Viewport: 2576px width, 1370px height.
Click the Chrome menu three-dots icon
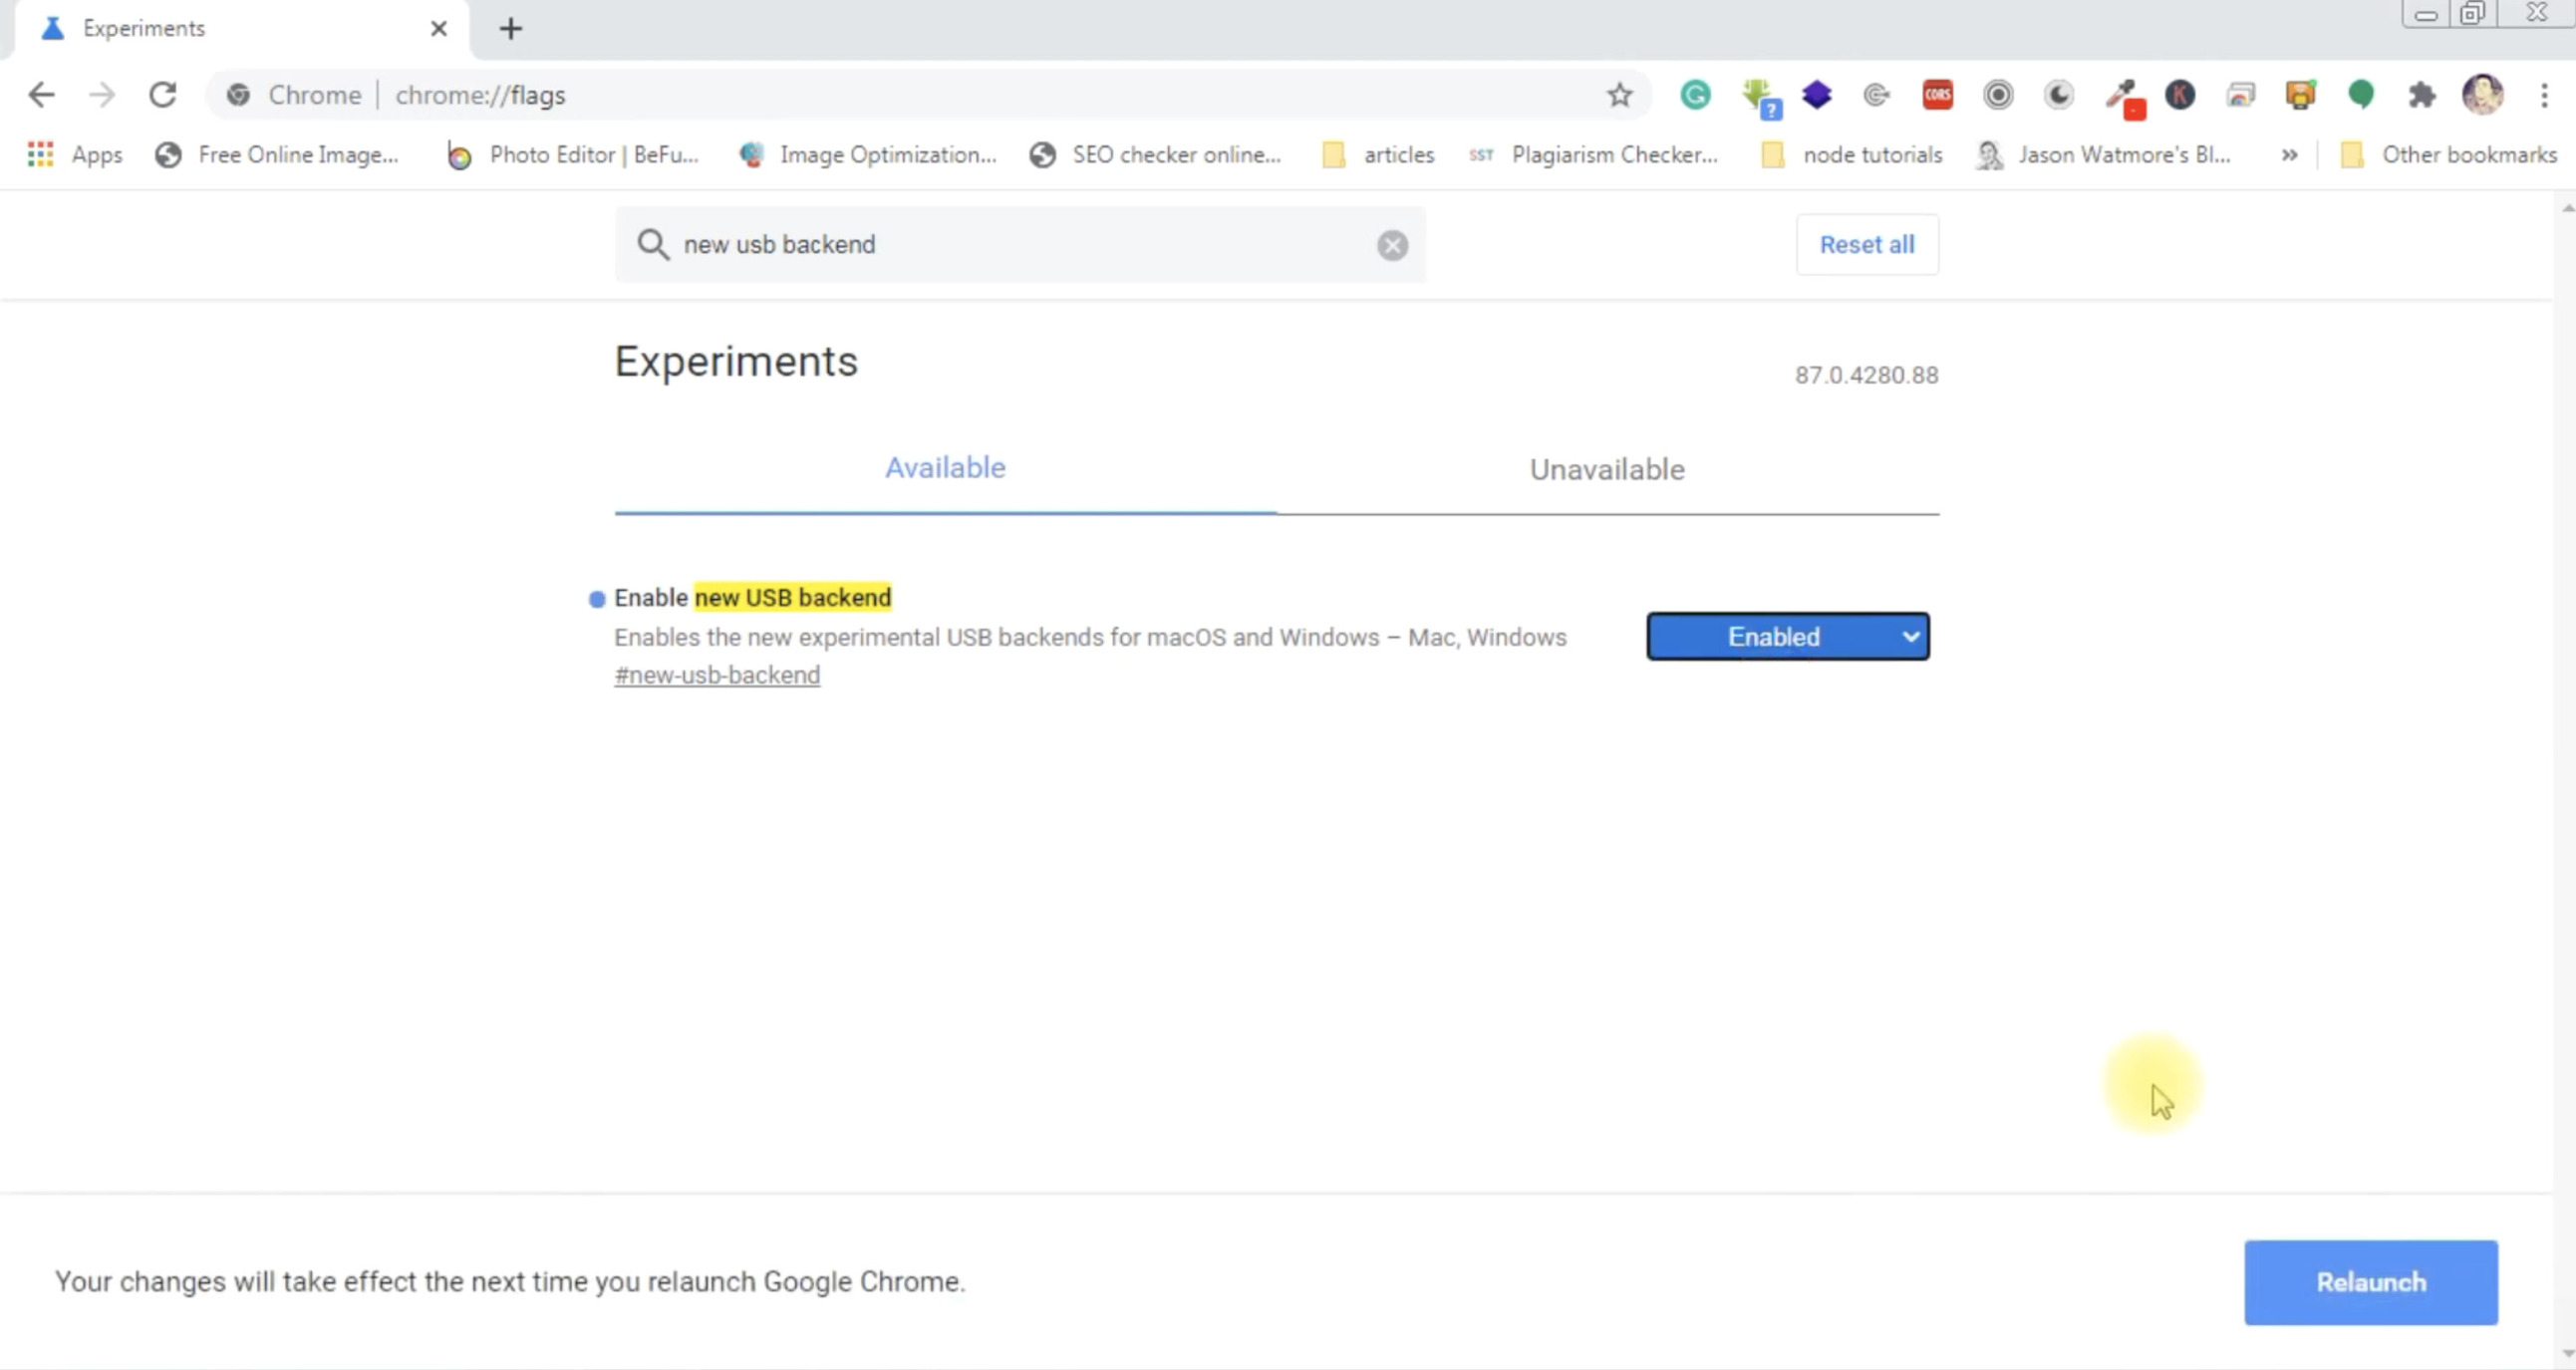(2544, 96)
